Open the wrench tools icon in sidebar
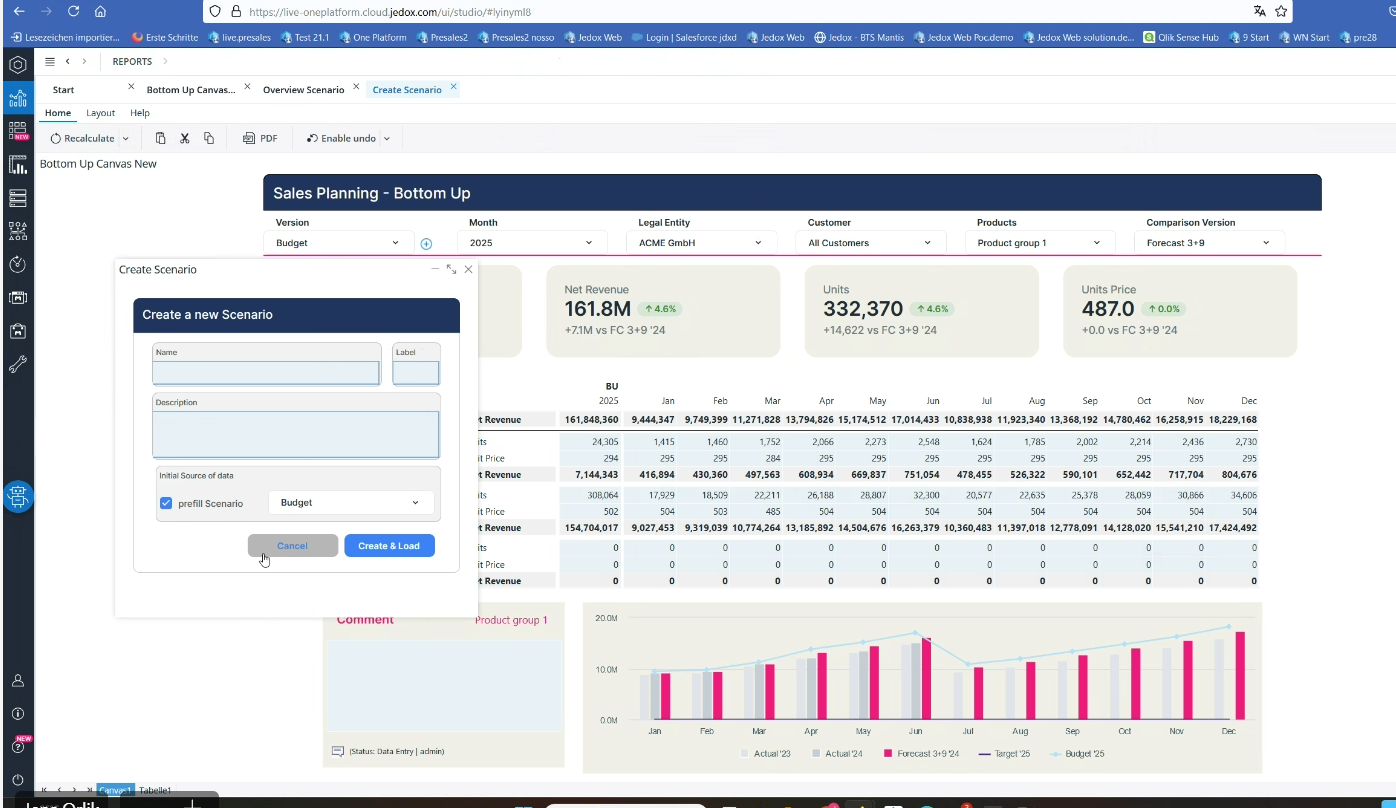This screenshot has height=808, width=1396. point(17,365)
